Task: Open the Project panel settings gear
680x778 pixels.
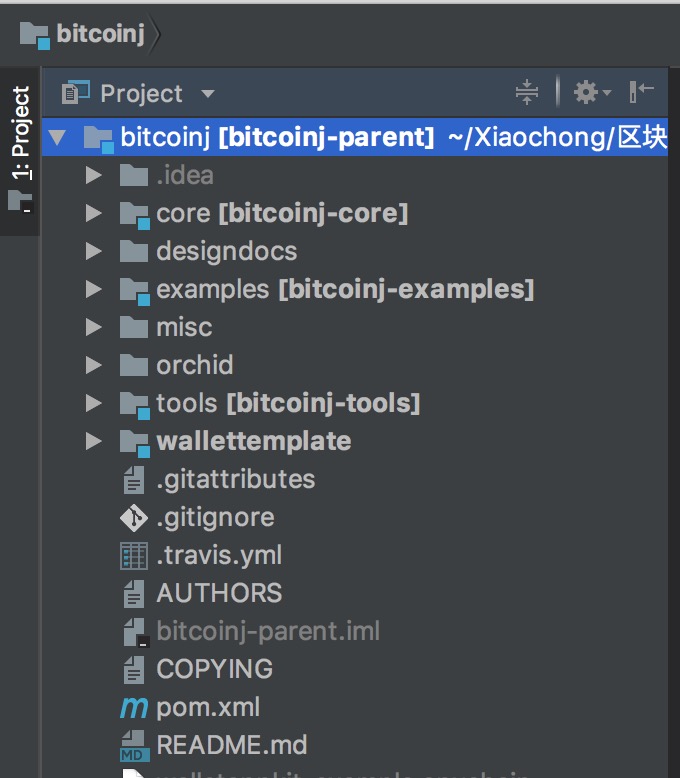Action: (x=586, y=93)
